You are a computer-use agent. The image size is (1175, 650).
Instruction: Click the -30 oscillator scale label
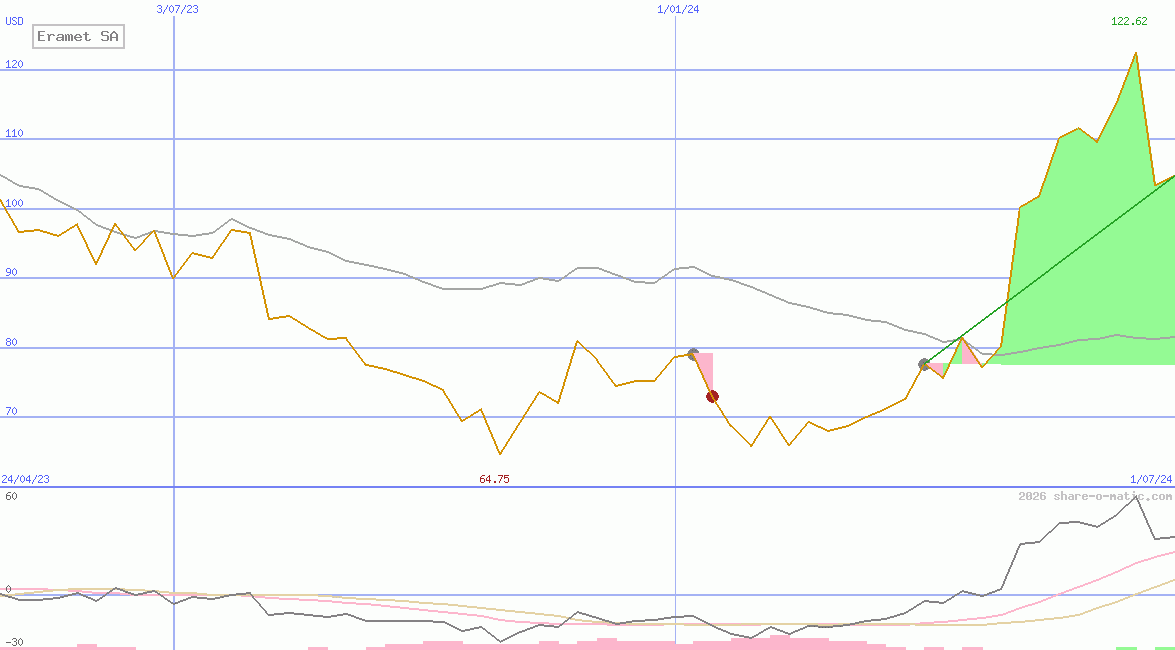(14, 642)
